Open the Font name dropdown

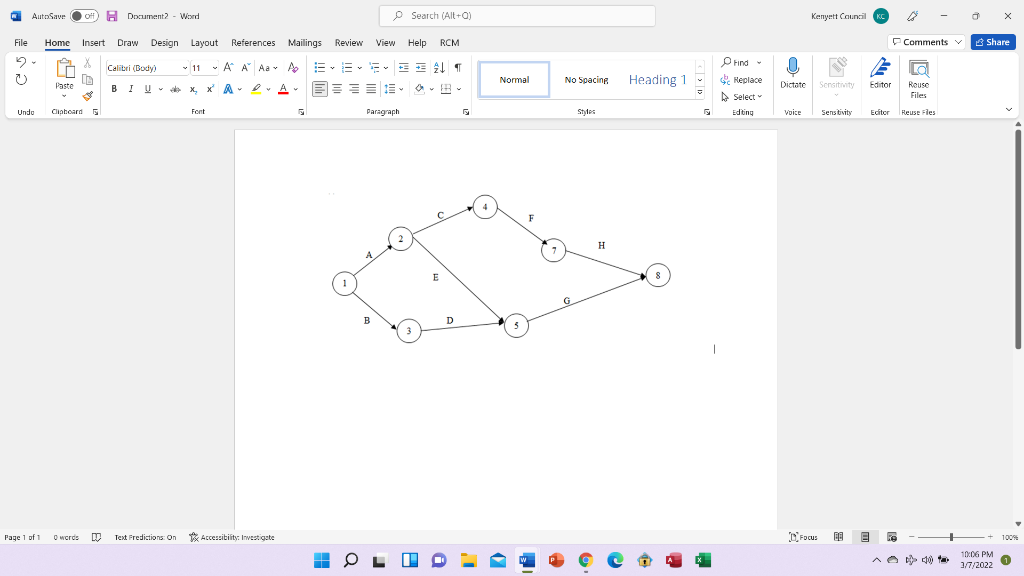click(x=185, y=68)
